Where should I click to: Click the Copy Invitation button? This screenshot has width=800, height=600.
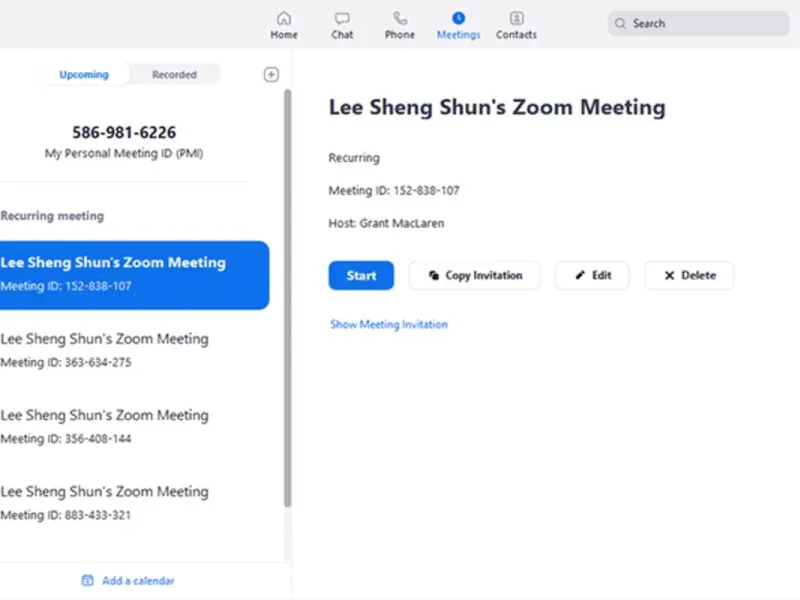(x=474, y=276)
